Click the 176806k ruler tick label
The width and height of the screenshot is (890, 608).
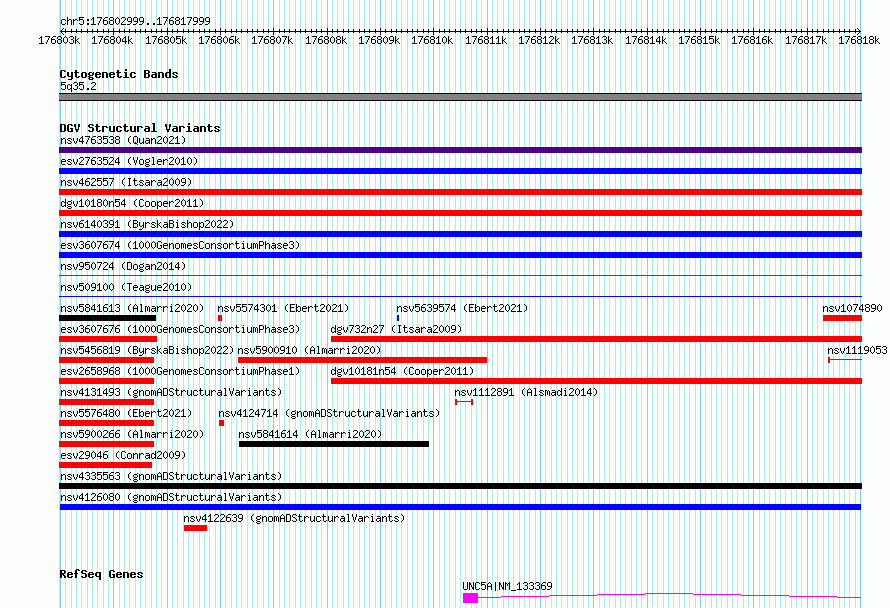pos(219,40)
